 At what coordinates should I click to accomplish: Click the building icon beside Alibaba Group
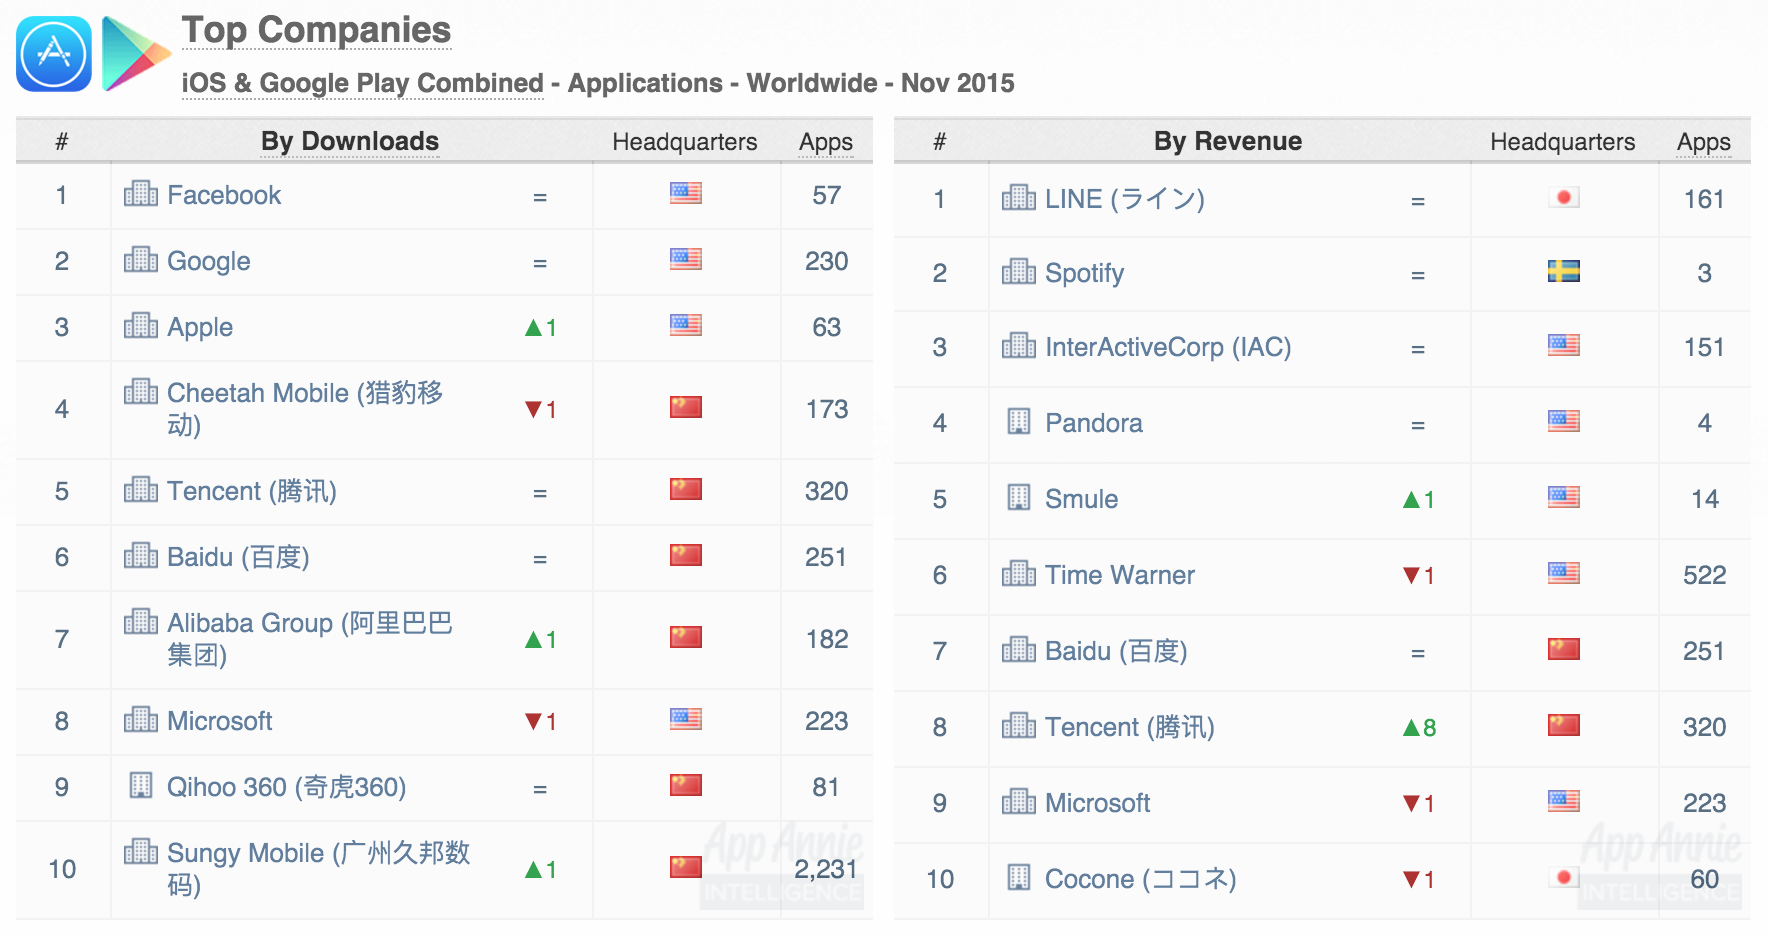click(x=141, y=621)
